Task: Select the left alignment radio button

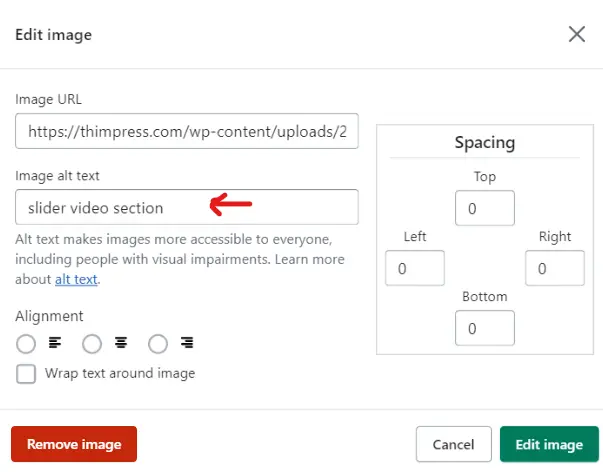Action: pos(26,343)
